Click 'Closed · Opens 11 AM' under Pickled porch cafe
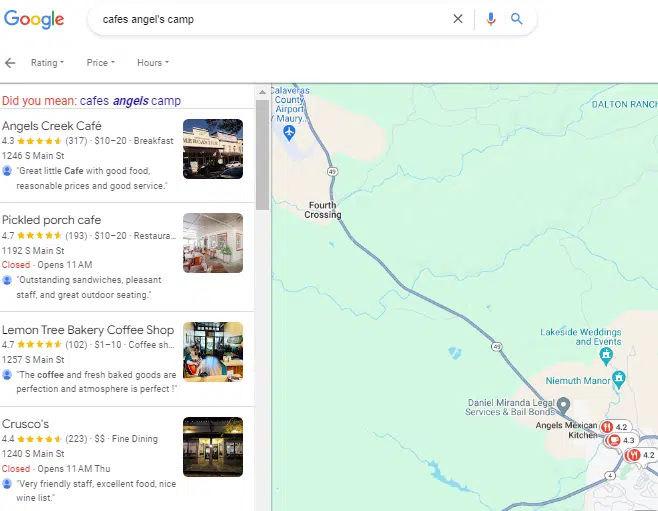Image resolution: width=658 pixels, height=511 pixels. [x=47, y=265]
